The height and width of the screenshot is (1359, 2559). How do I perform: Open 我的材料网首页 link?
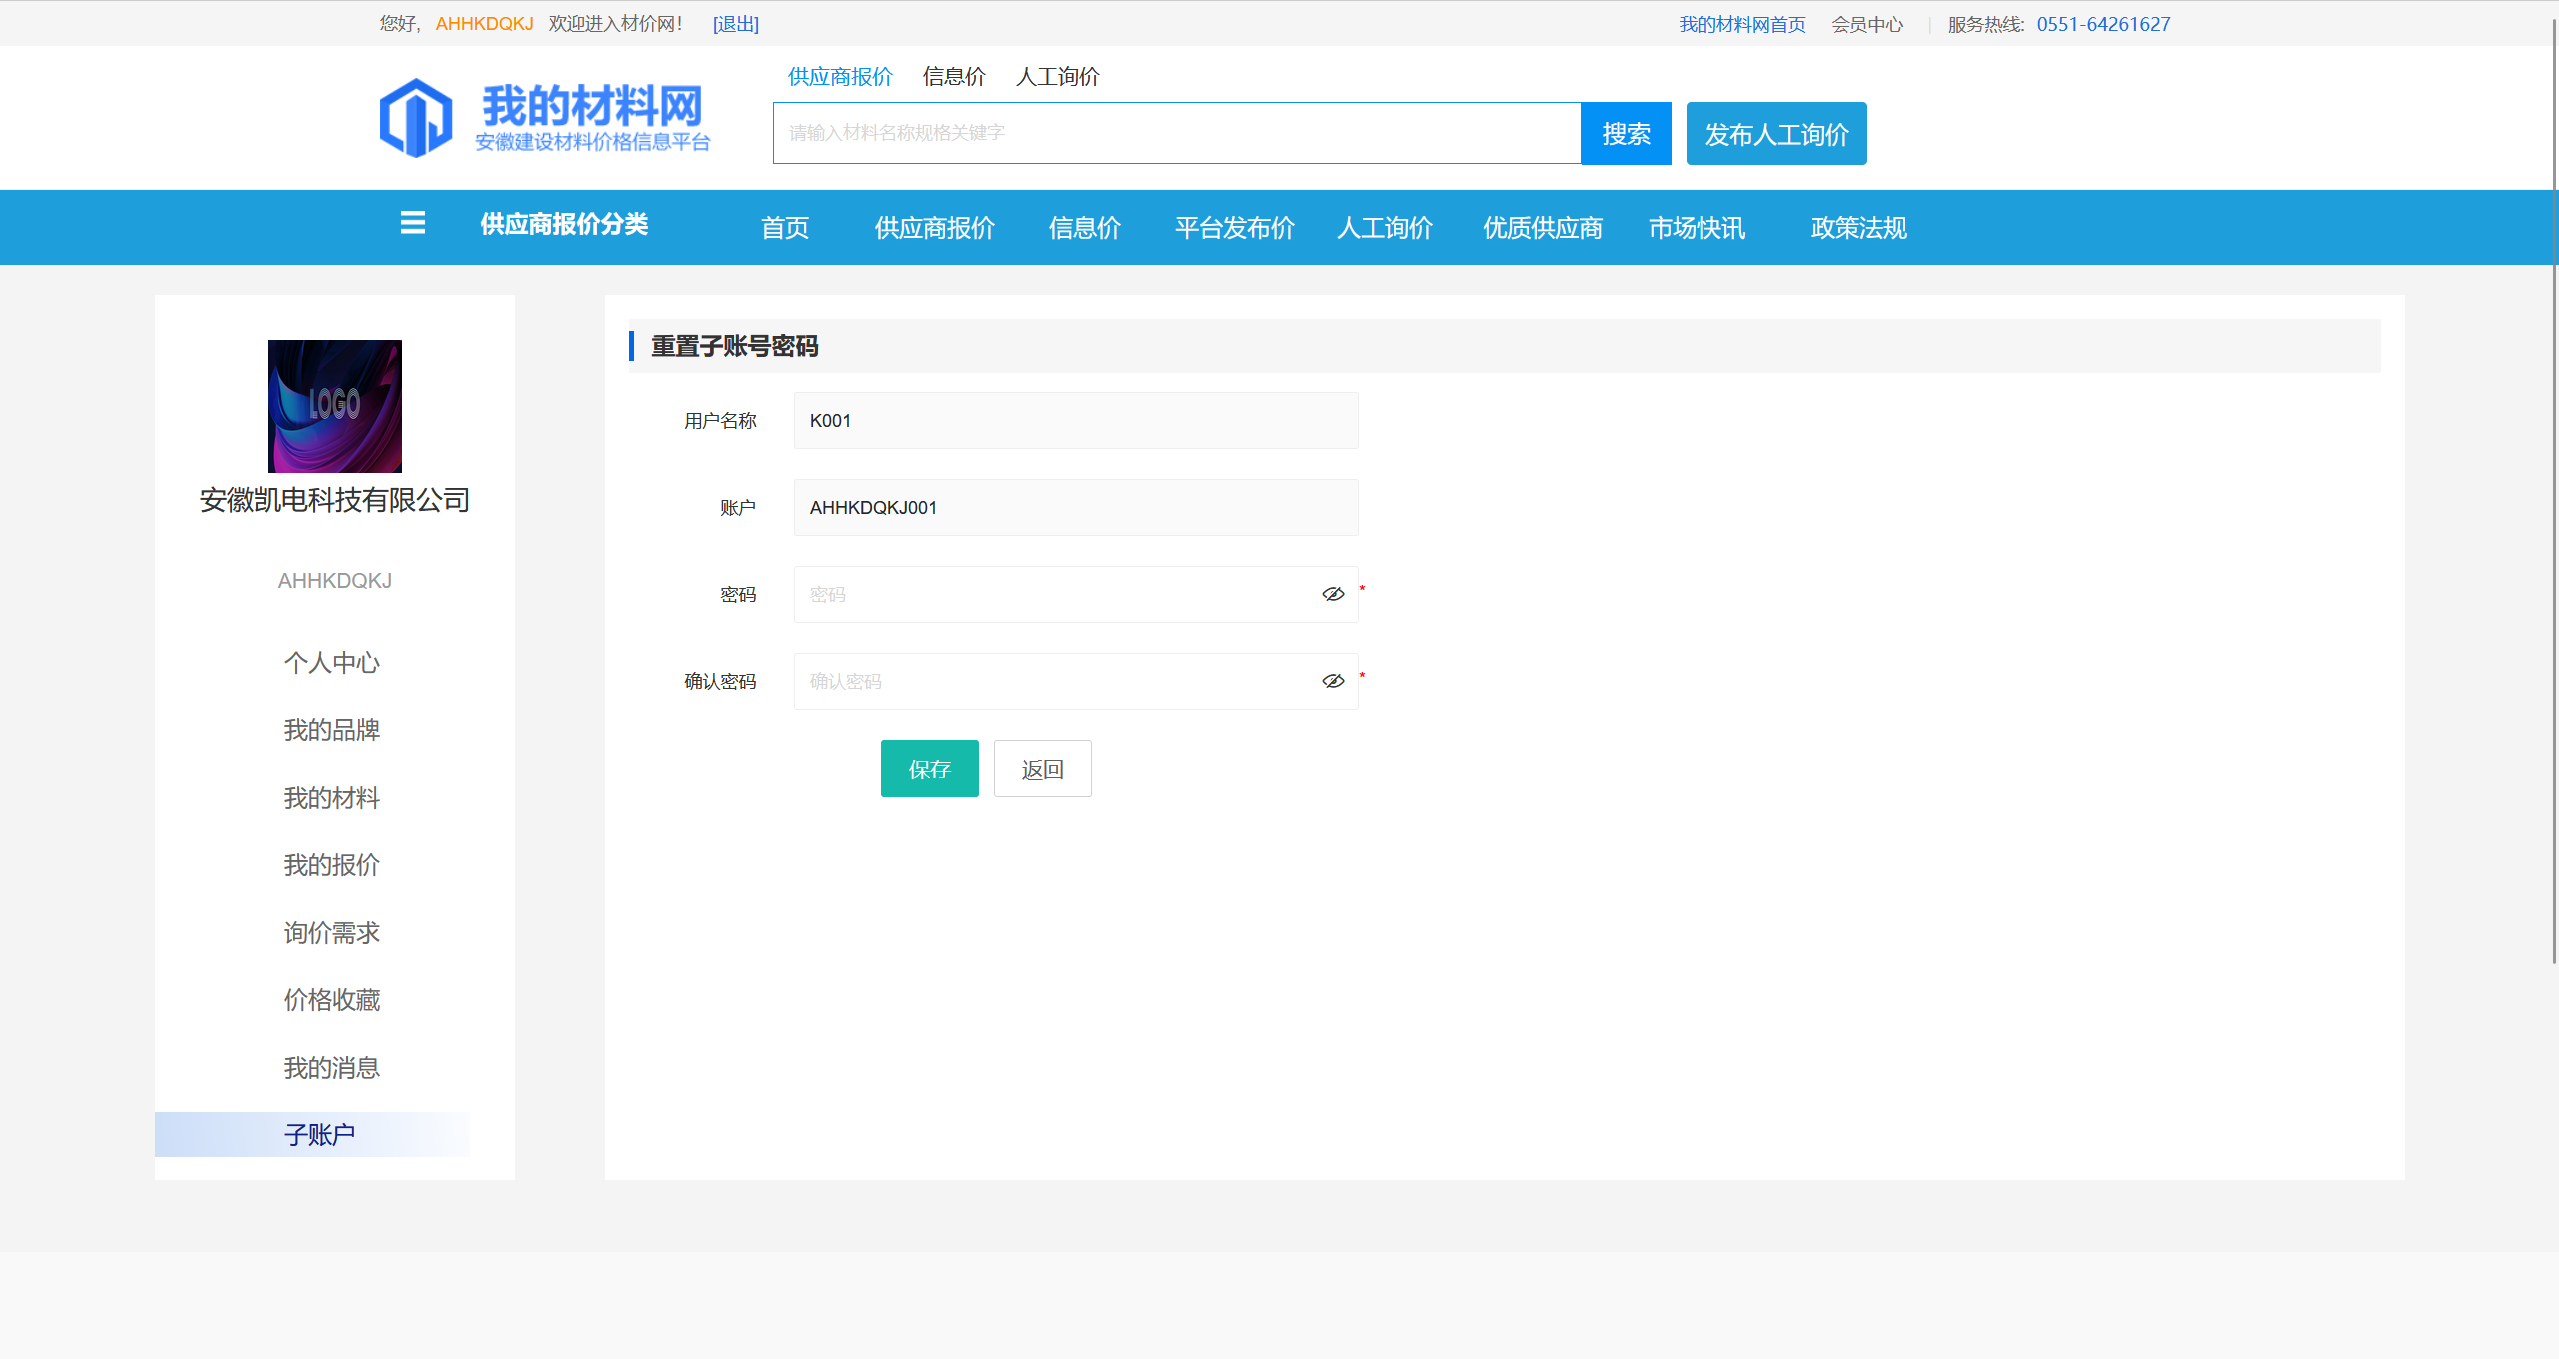(x=1741, y=24)
